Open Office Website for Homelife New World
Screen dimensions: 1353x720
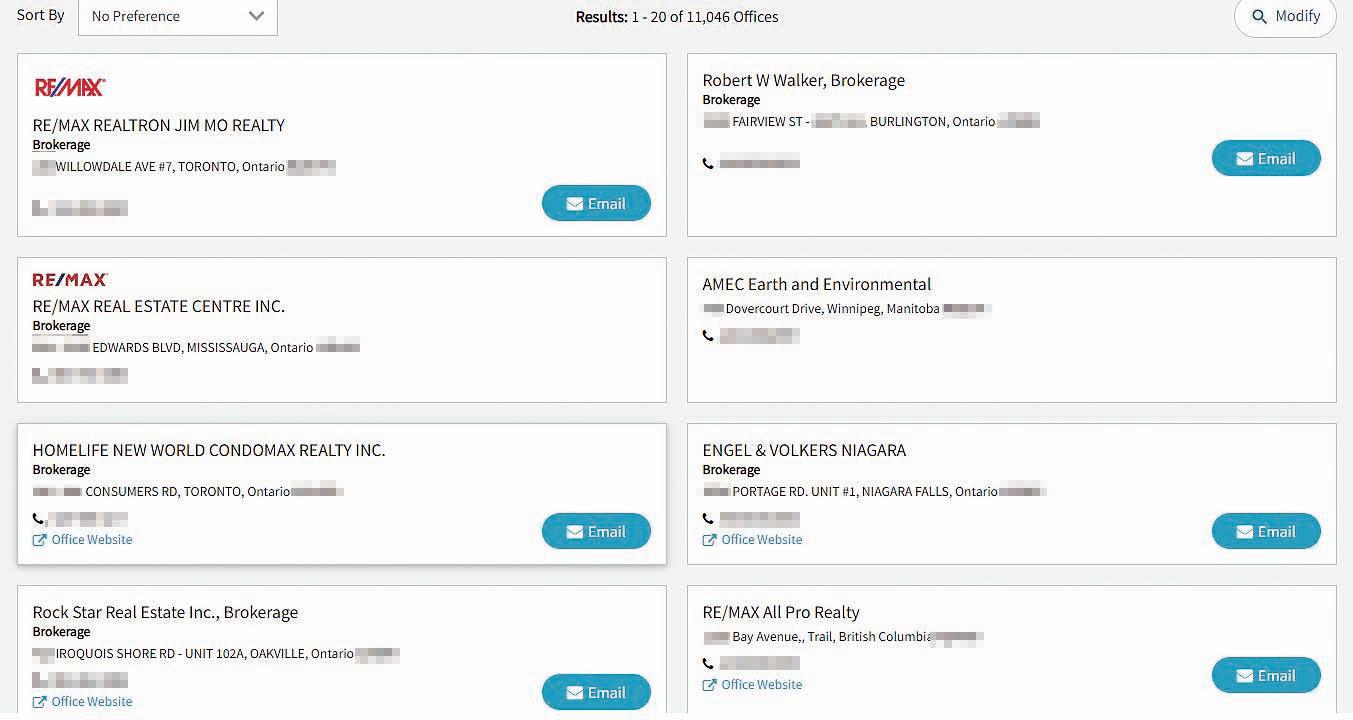(x=91, y=540)
